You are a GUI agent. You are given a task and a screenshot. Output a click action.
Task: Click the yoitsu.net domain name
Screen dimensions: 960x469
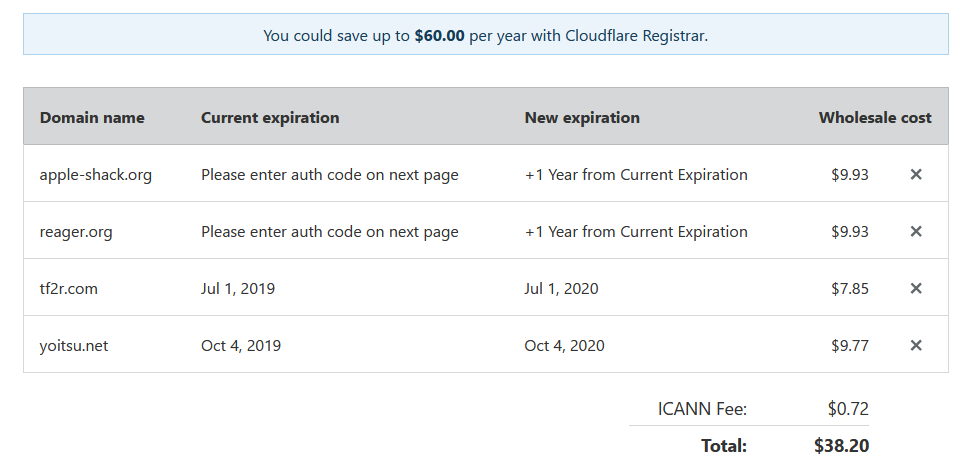(x=73, y=346)
